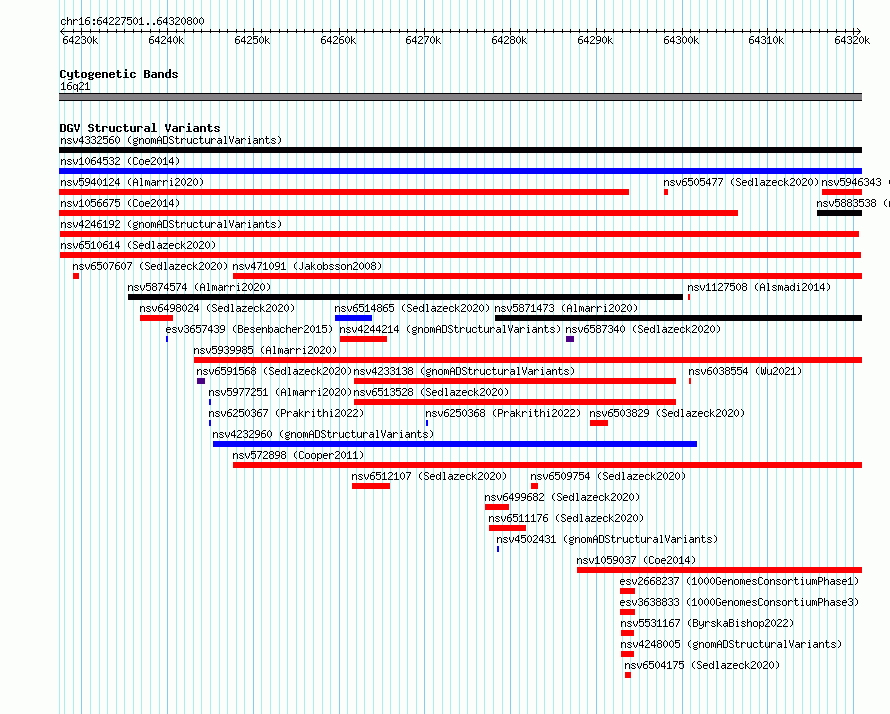Click nsv6587340 (Sedlazeck2020) label
Image resolution: width=890 pixels, height=714 pixels.
pyautogui.click(x=643, y=329)
